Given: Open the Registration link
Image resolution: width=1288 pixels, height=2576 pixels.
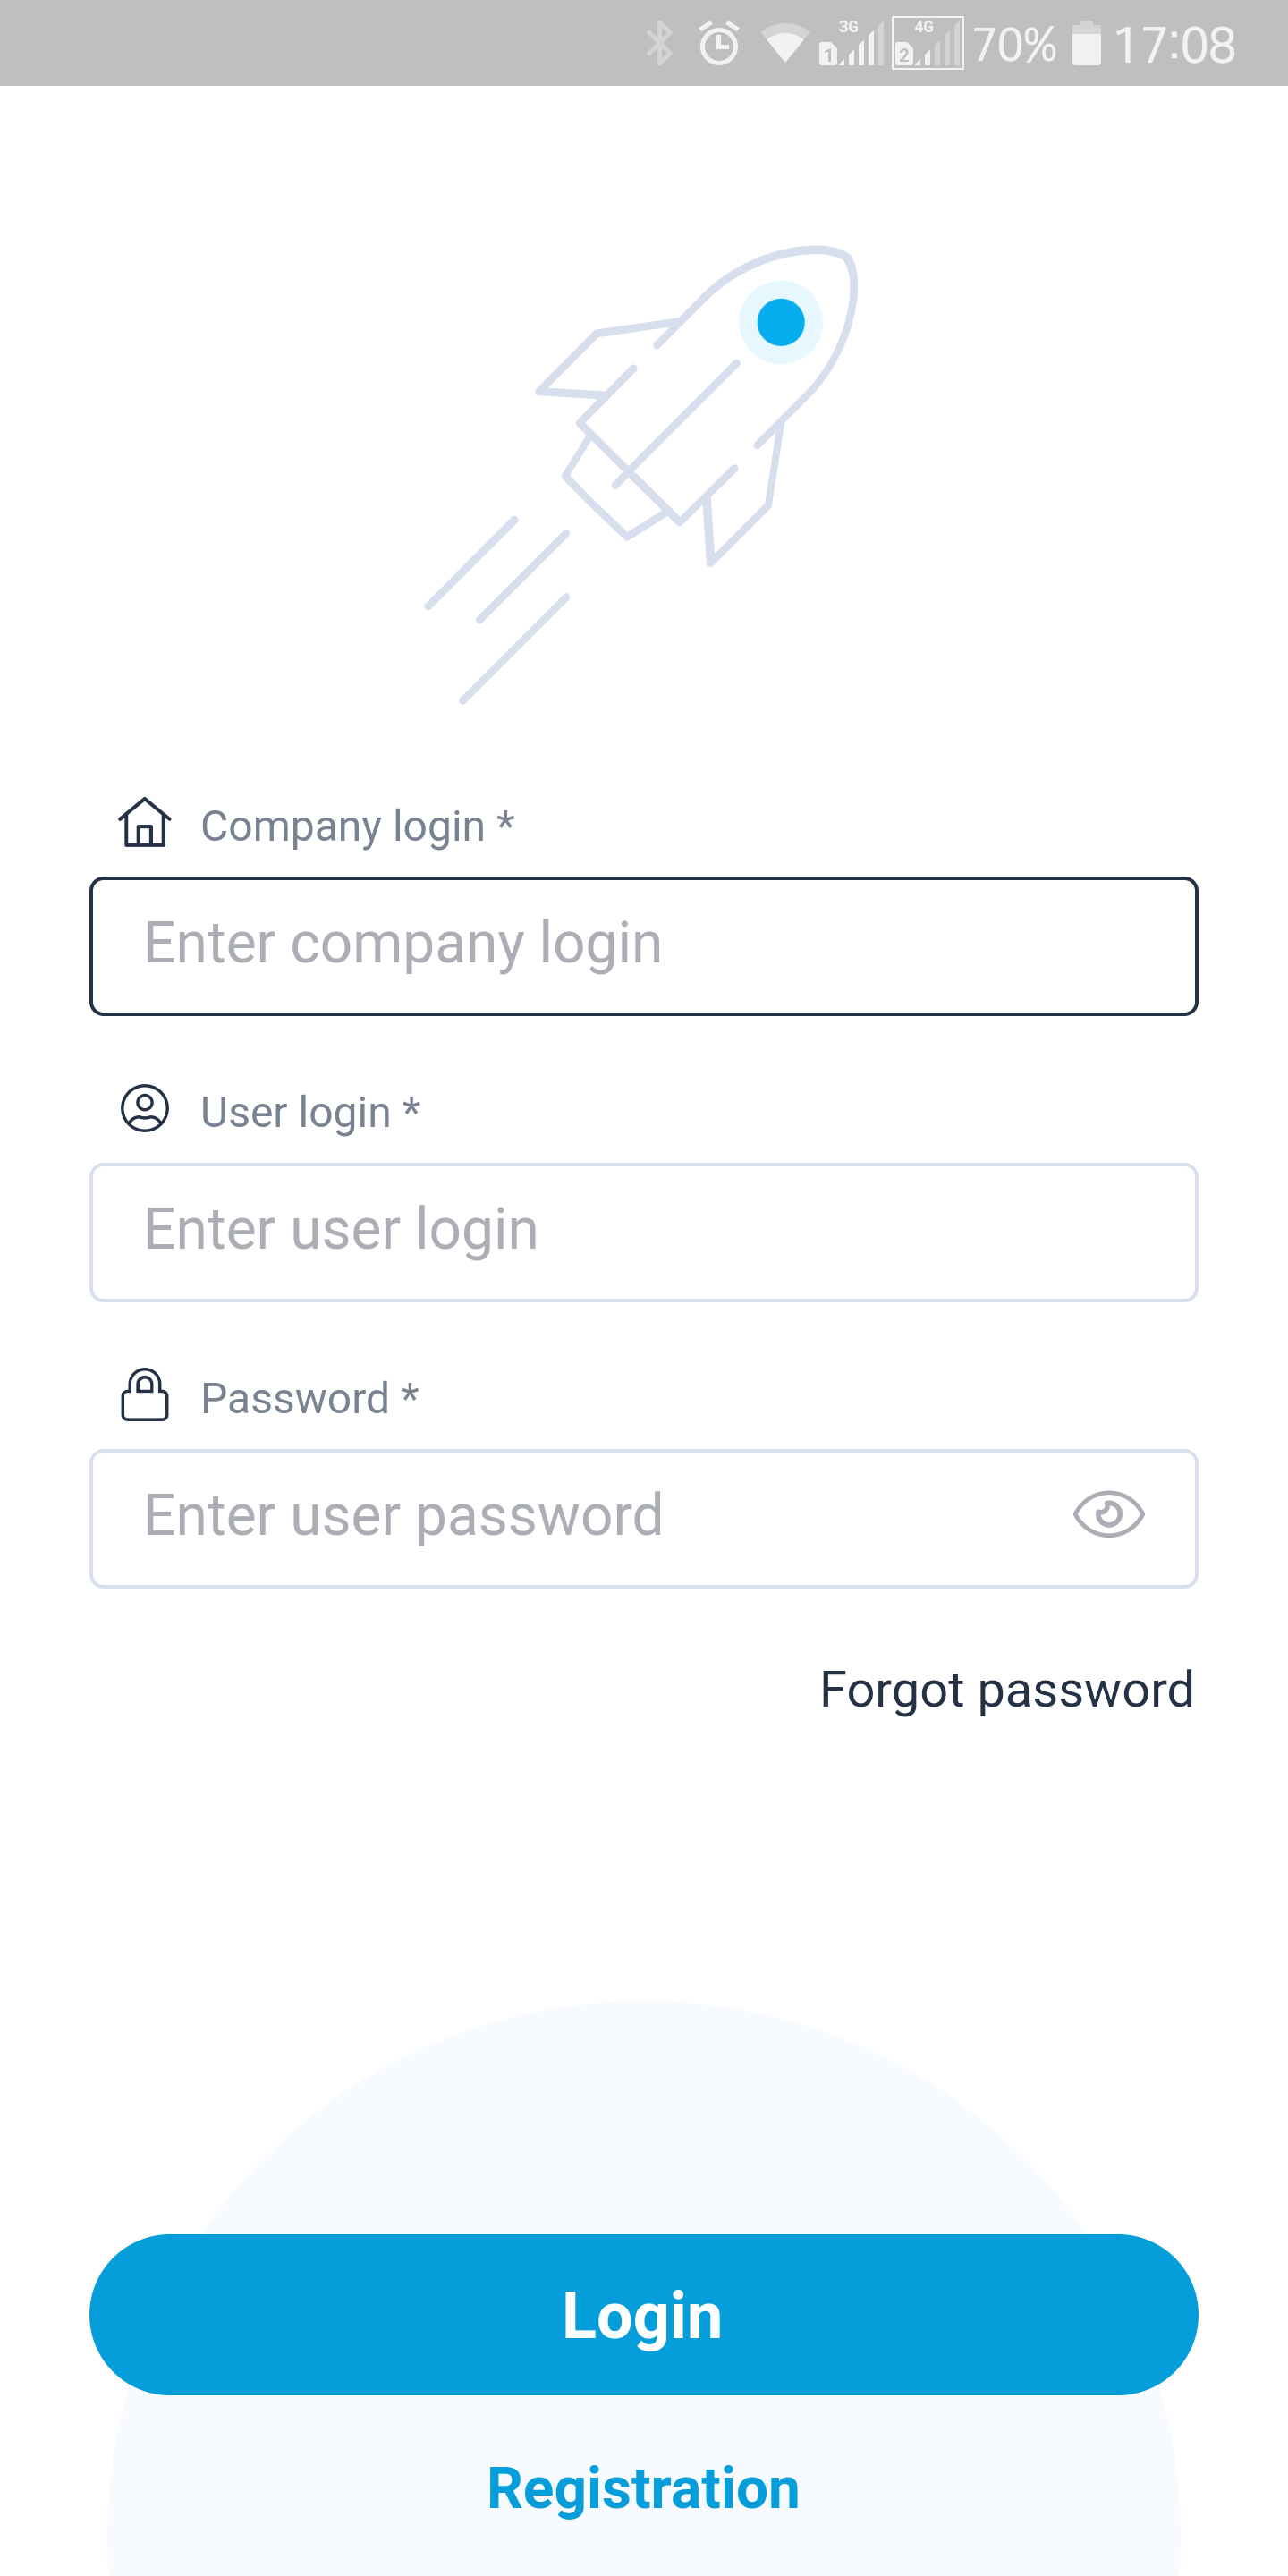Looking at the screenshot, I should [x=643, y=2488].
